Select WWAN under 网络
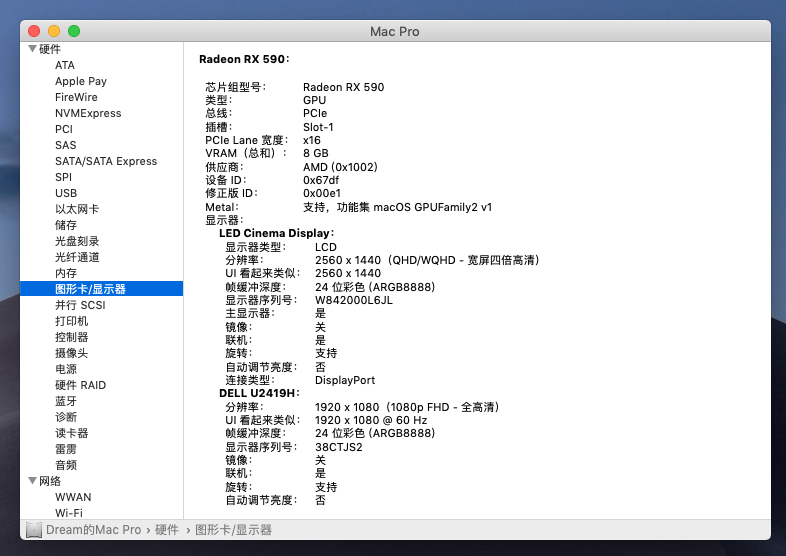The height and width of the screenshot is (556, 786). tap(73, 497)
